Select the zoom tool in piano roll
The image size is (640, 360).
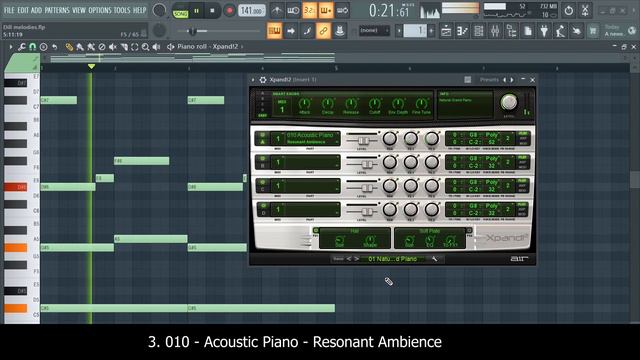145,47
